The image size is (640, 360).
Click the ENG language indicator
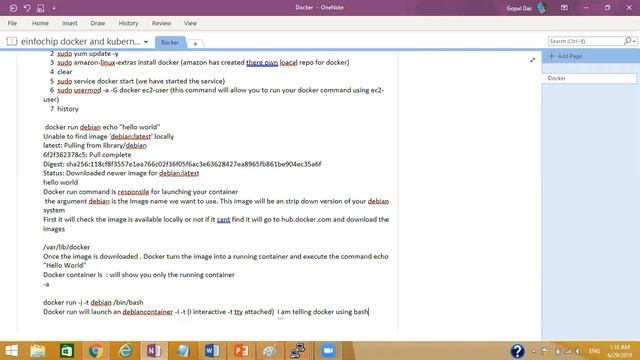point(595,351)
